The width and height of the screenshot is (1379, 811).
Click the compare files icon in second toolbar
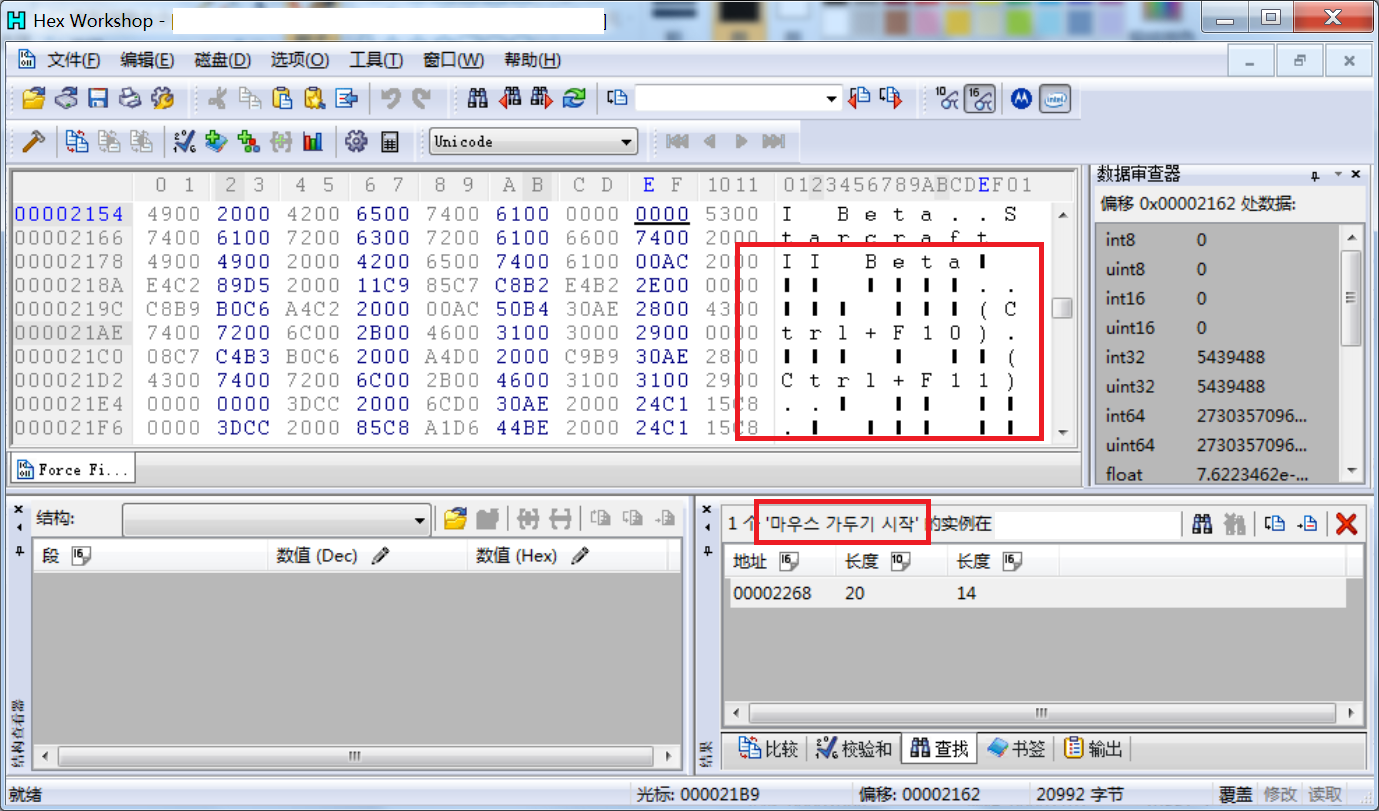pyautogui.click(x=77, y=141)
